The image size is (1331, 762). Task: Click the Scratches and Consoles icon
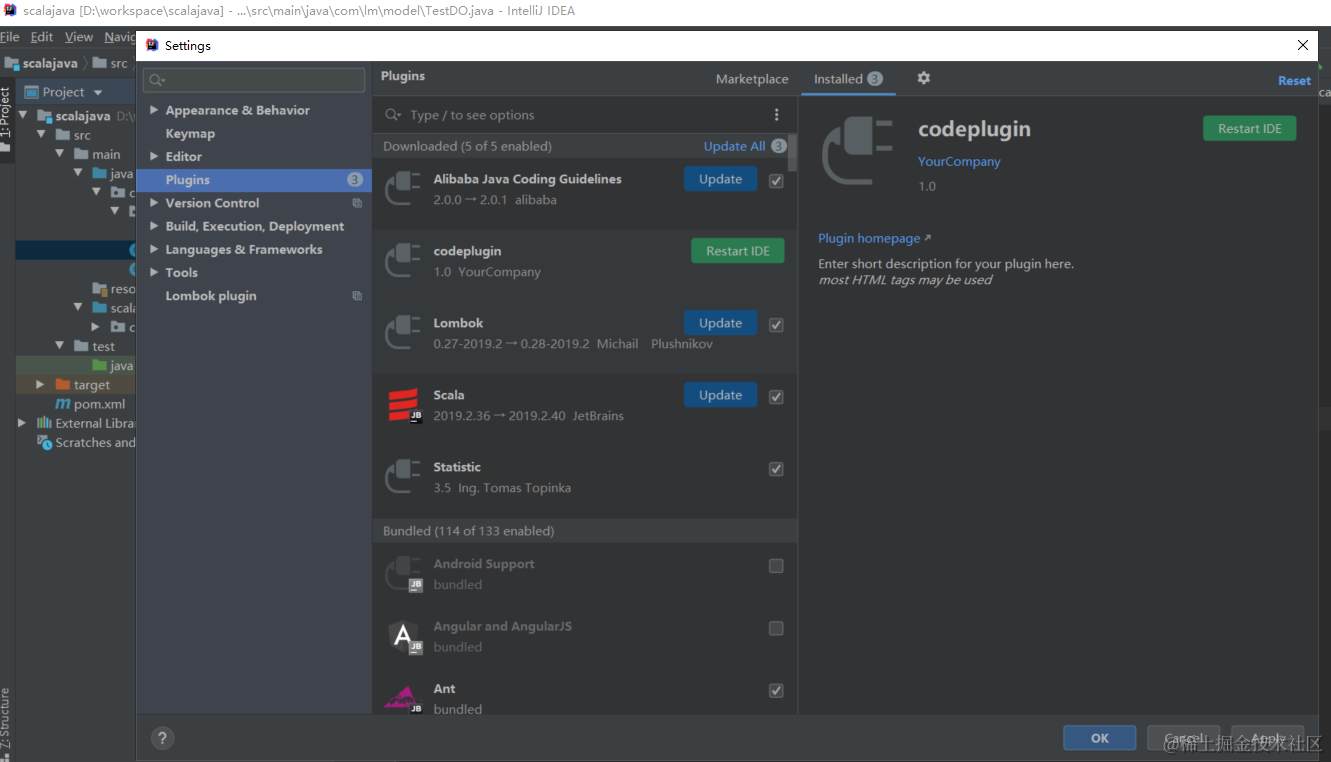click(44, 442)
